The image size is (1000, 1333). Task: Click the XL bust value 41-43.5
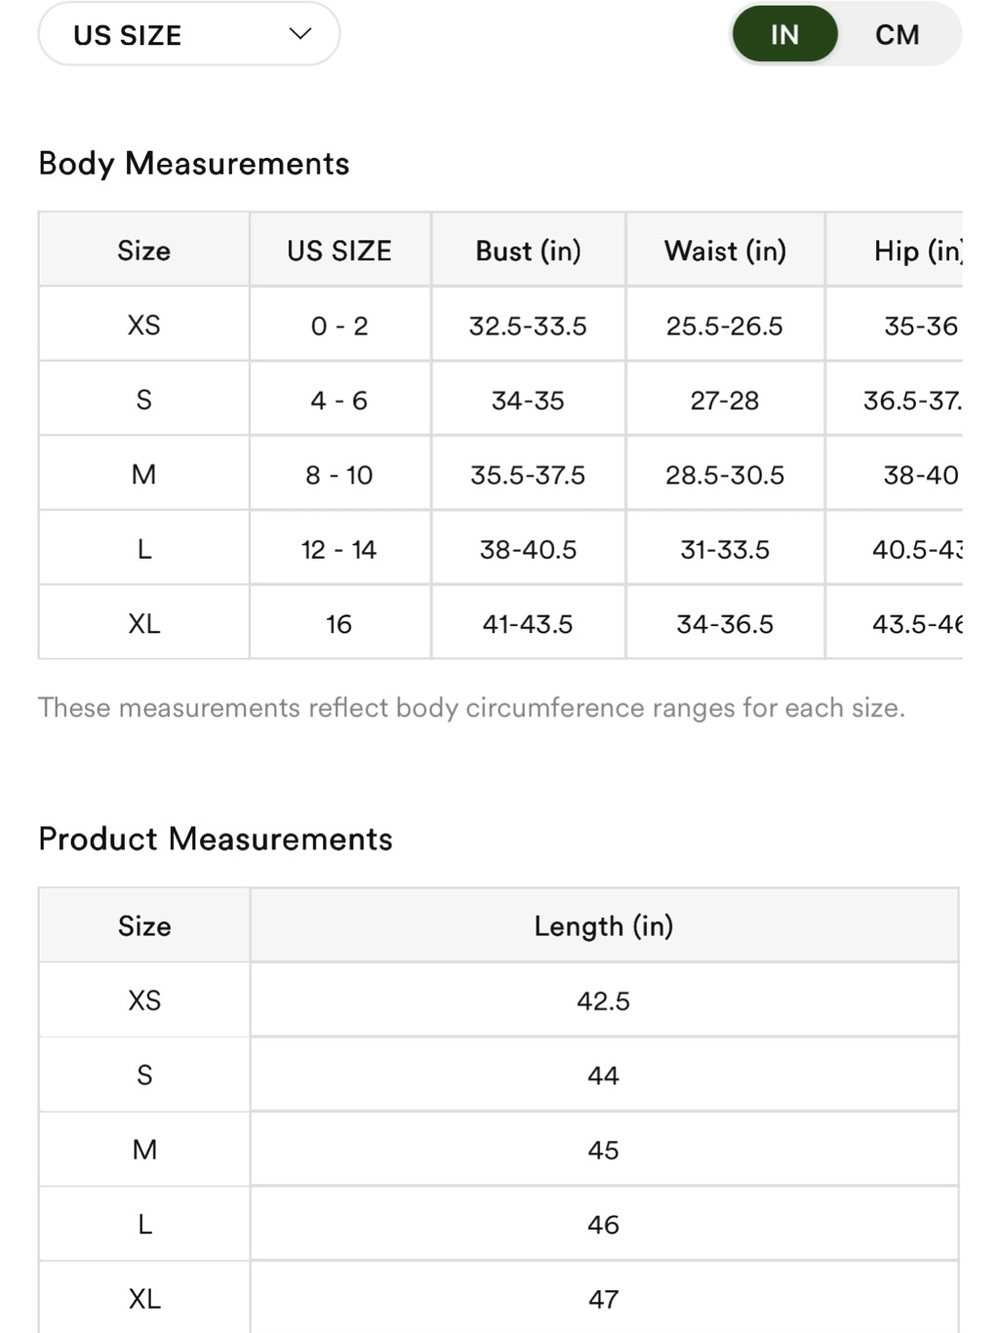point(528,624)
